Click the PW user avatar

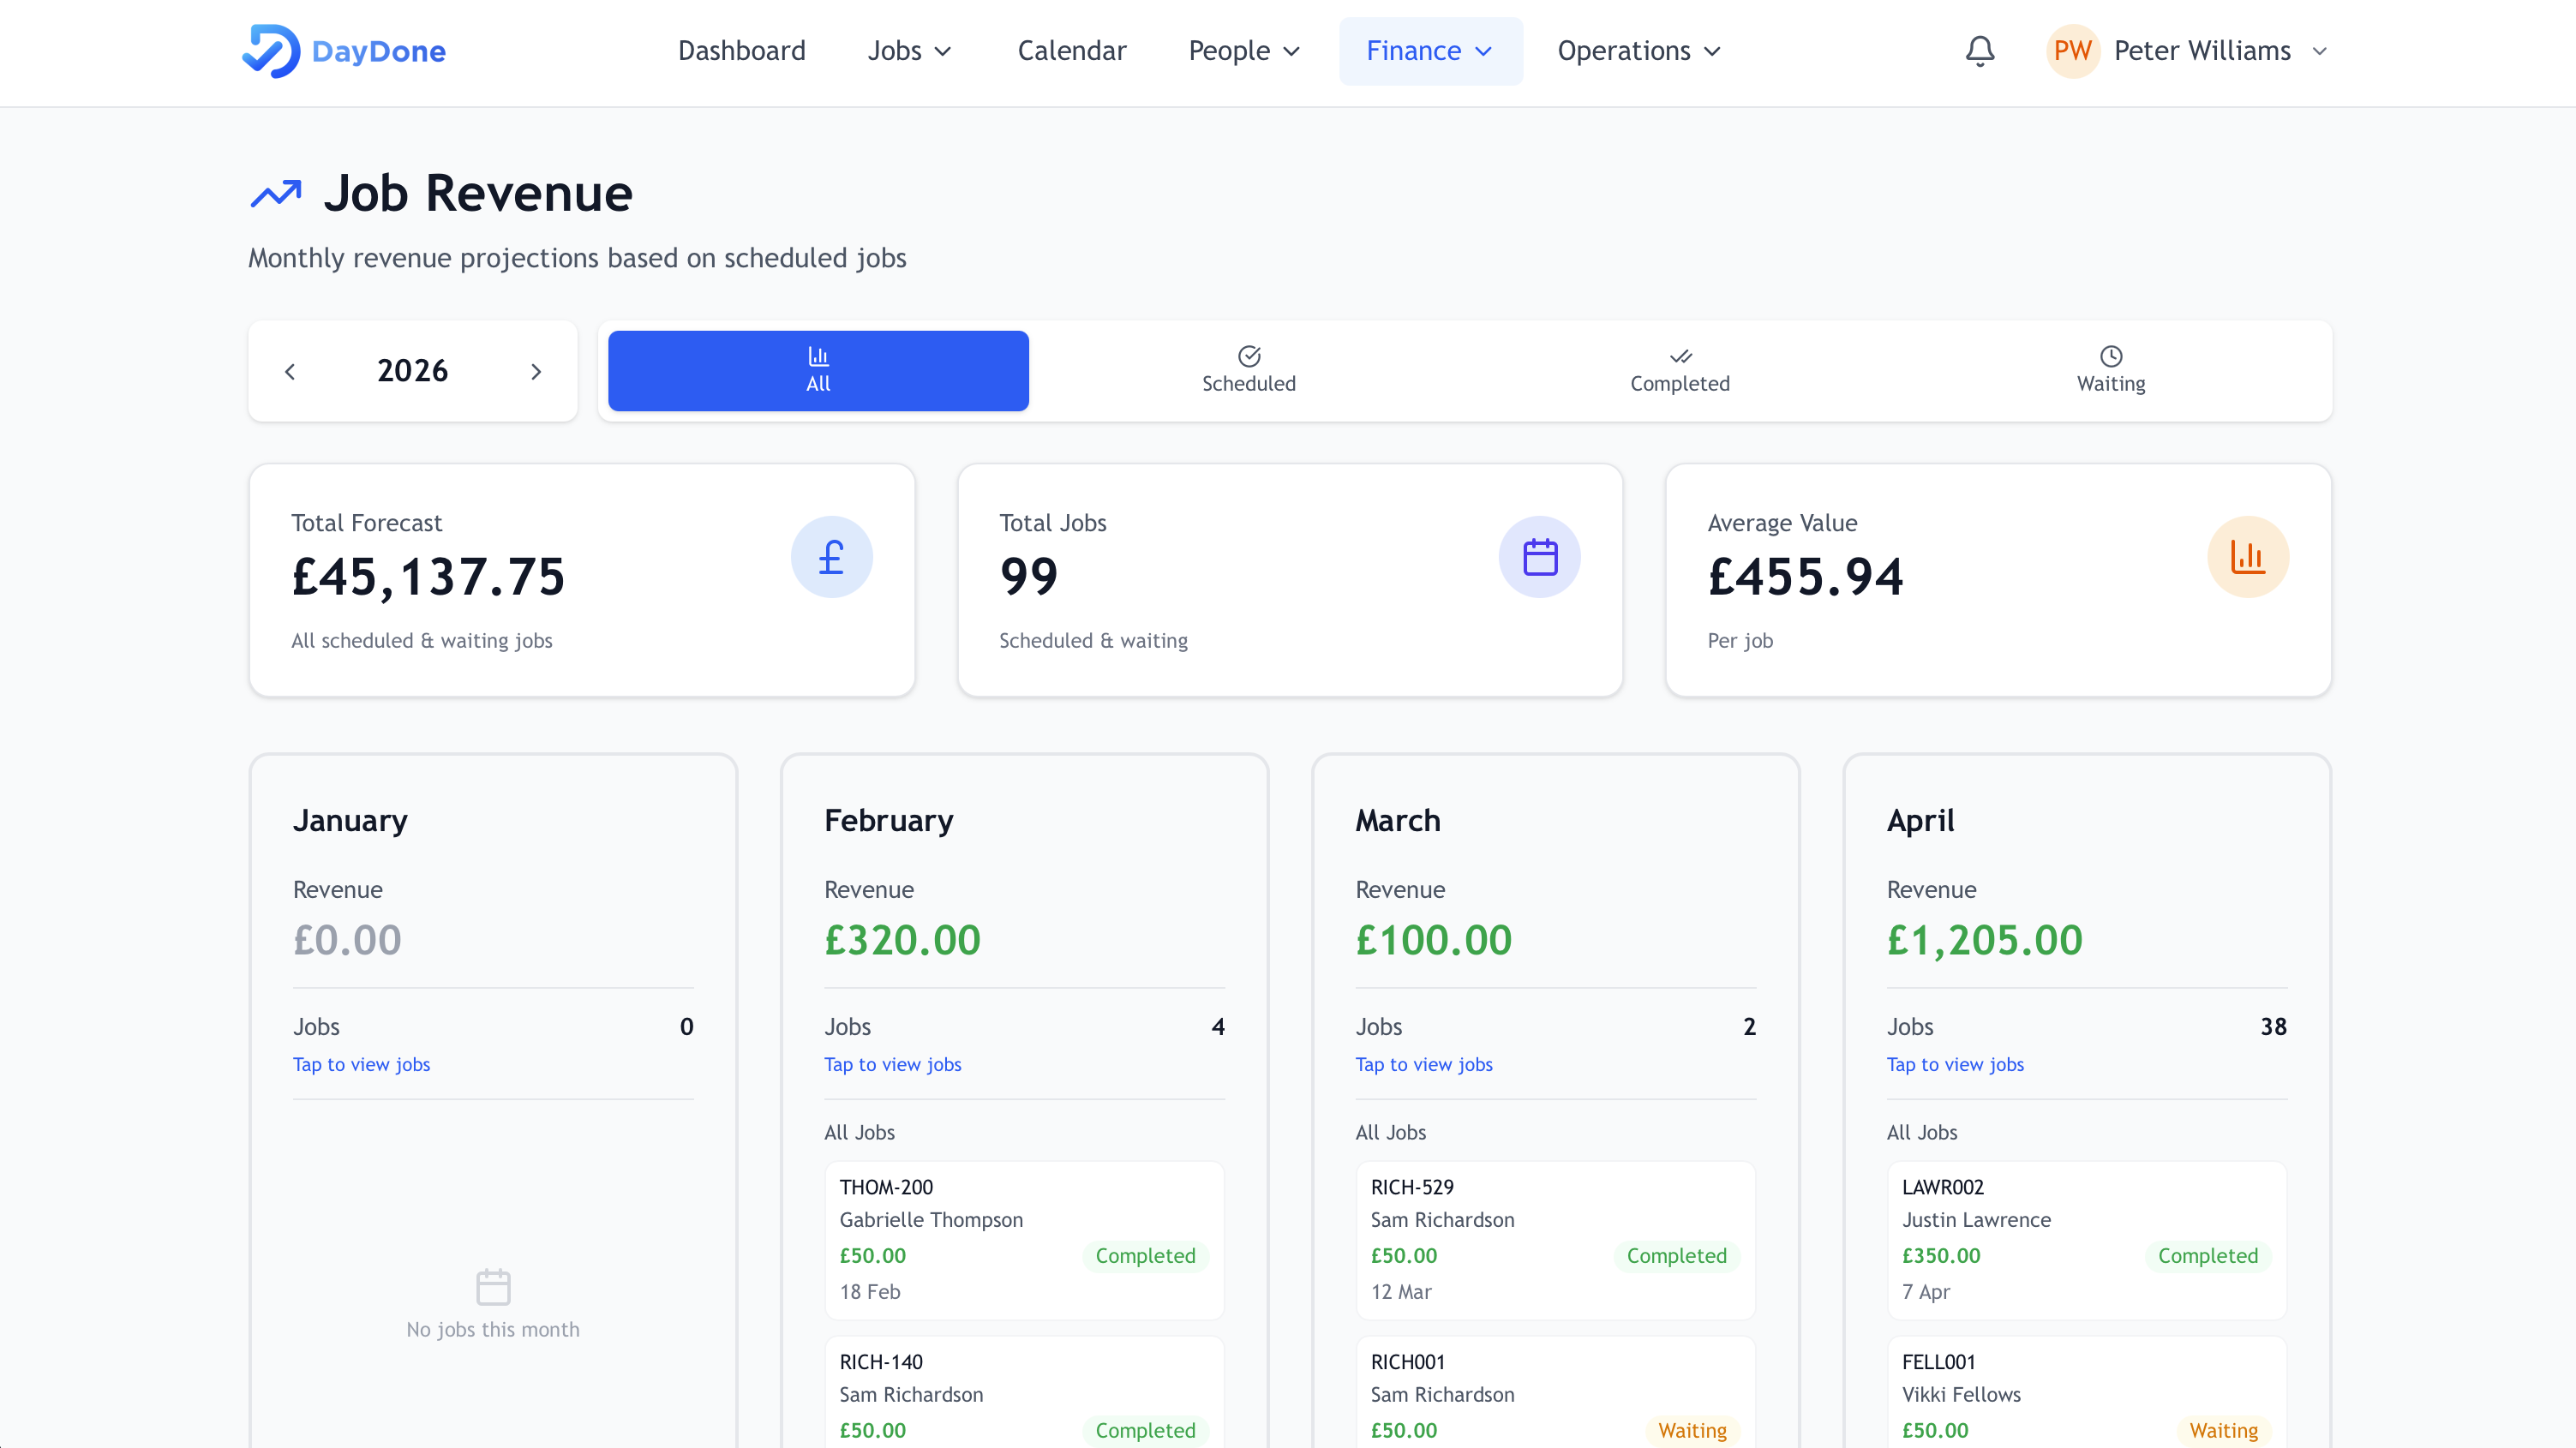click(x=2072, y=51)
